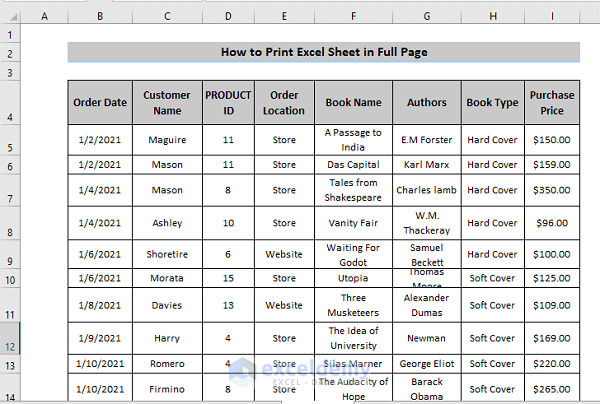Select the 'A Passage to India' cell
Image resolution: width=600 pixels, height=404 pixels.
pos(354,140)
